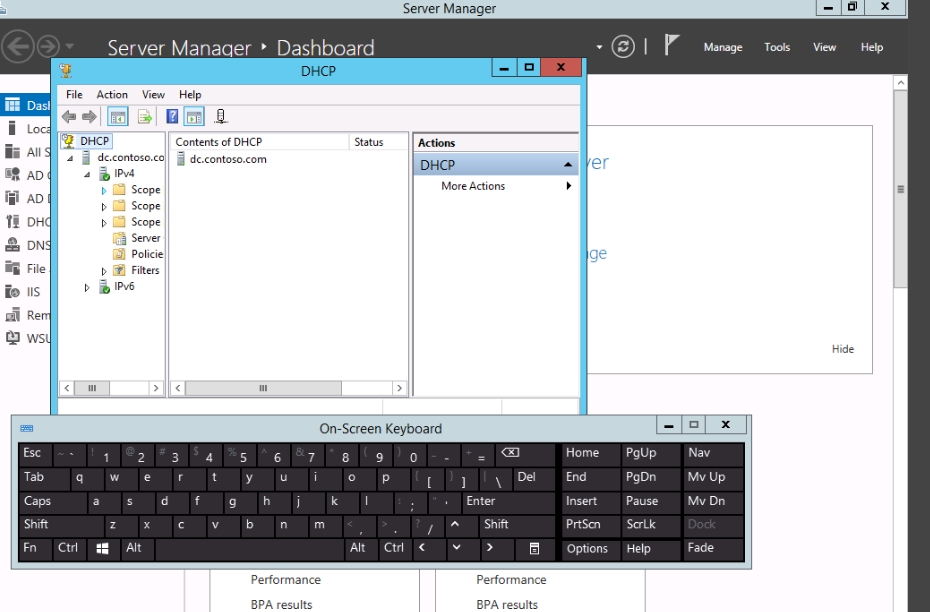Toggle ScrLk on the On-Screen Keyboard

coord(651,525)
